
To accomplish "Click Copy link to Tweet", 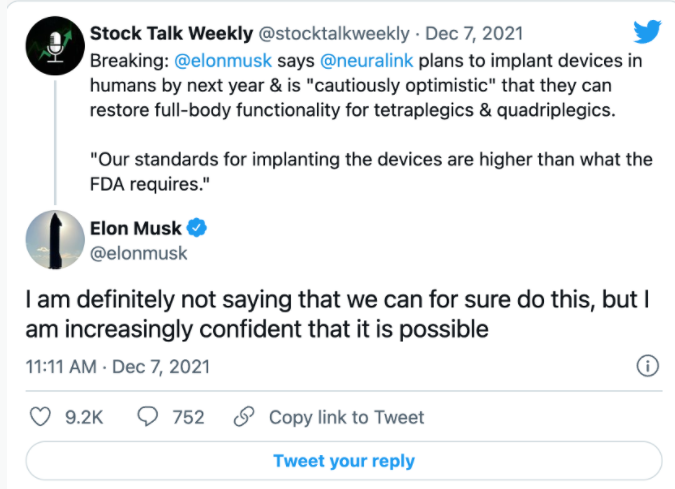I will click(346, 417).
